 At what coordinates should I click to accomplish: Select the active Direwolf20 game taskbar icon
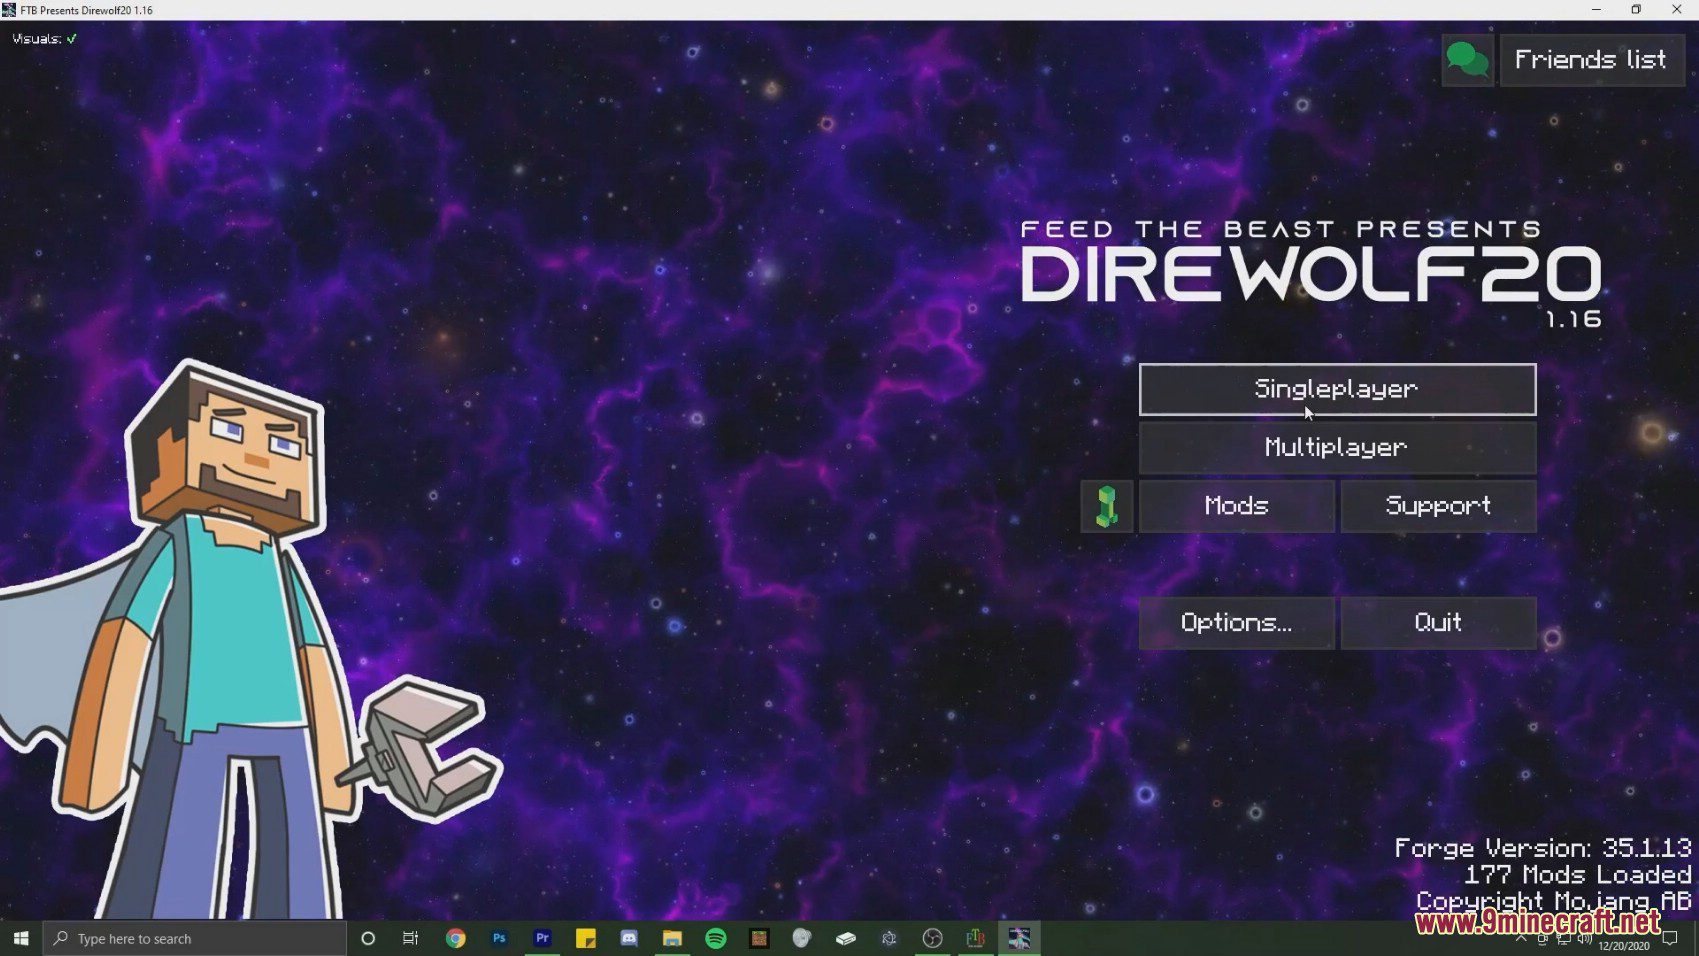click(x=1019, y=938)
